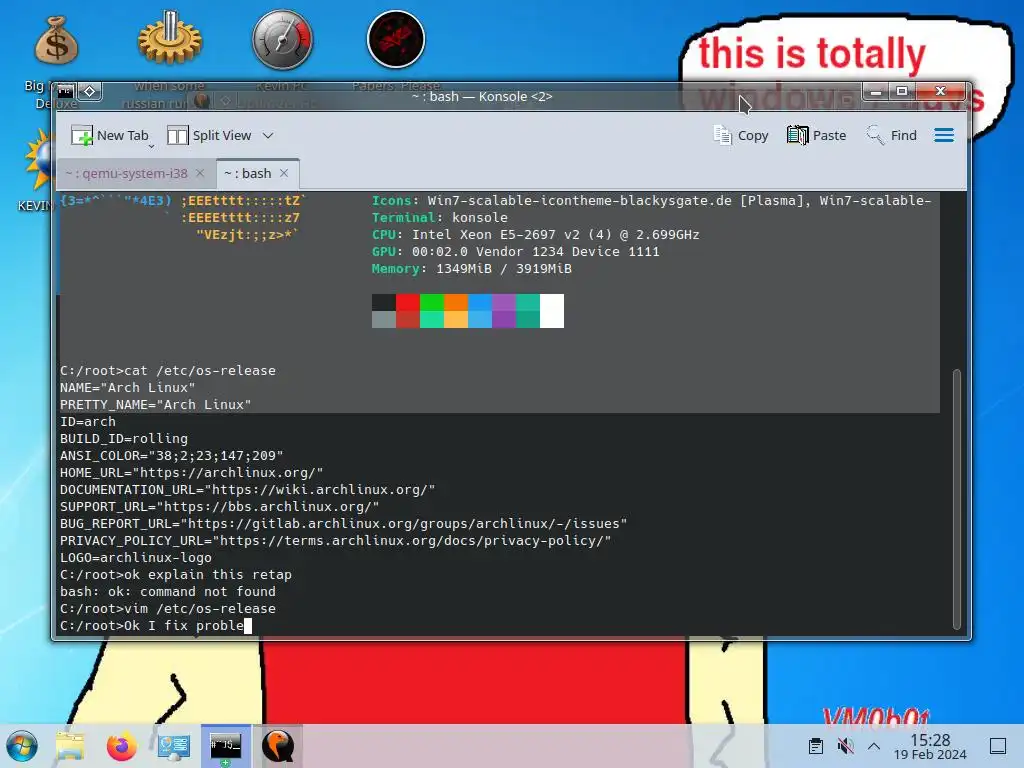Open the Start menu orb
The image size is (1024, 768).
coord(22,746)
